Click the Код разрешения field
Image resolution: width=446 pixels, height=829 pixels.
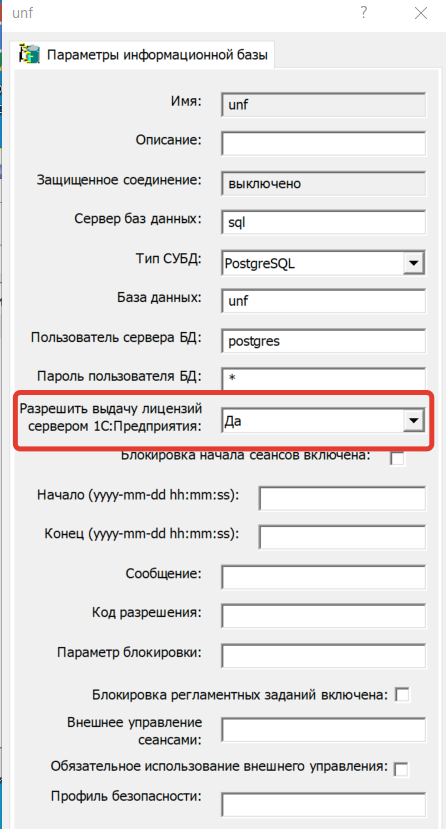coord(323,616)
